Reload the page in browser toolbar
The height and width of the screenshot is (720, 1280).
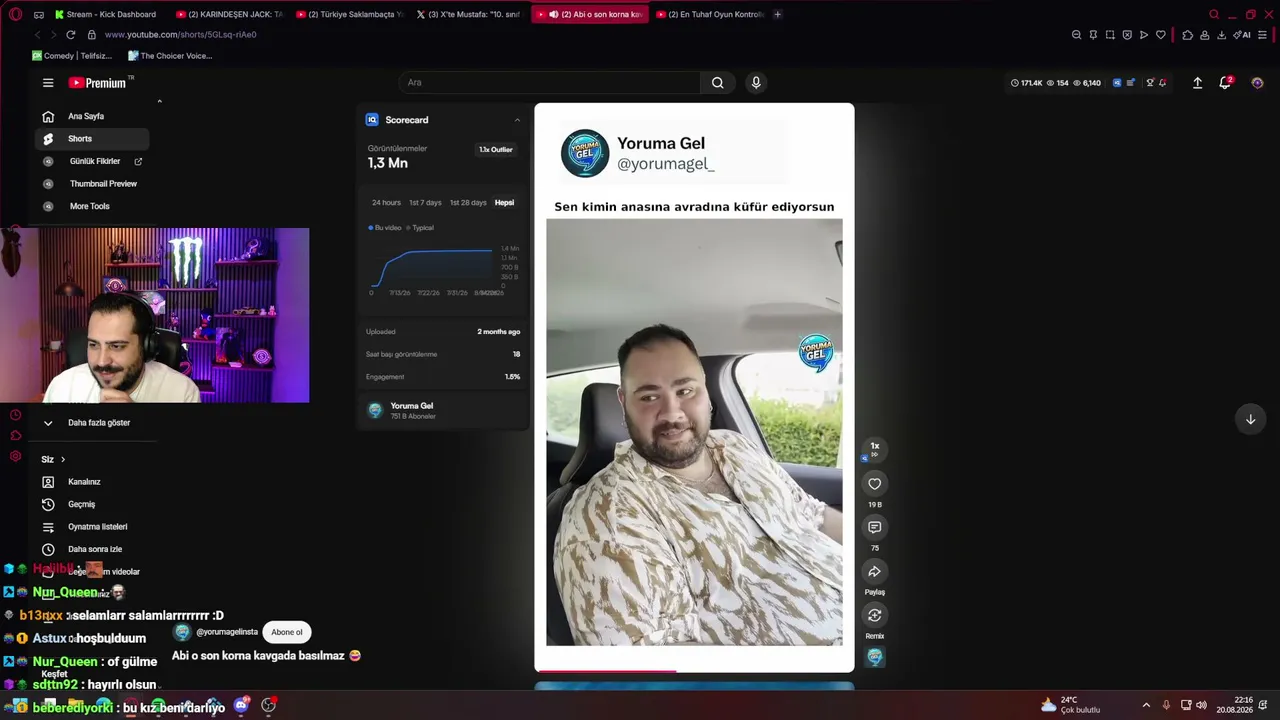tap(70, 34)
